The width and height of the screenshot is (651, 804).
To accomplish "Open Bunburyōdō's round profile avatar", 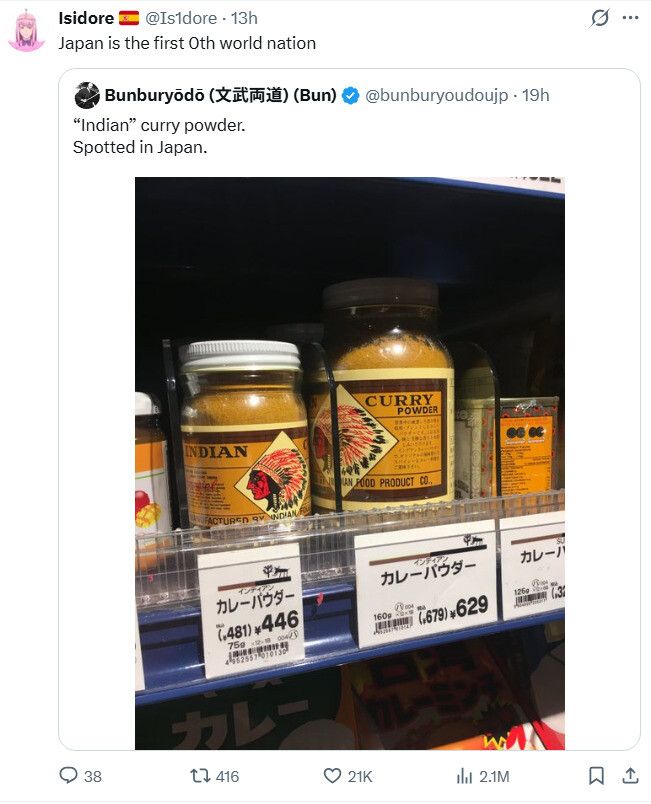I will pyautogui.click(x=87, y=95).
